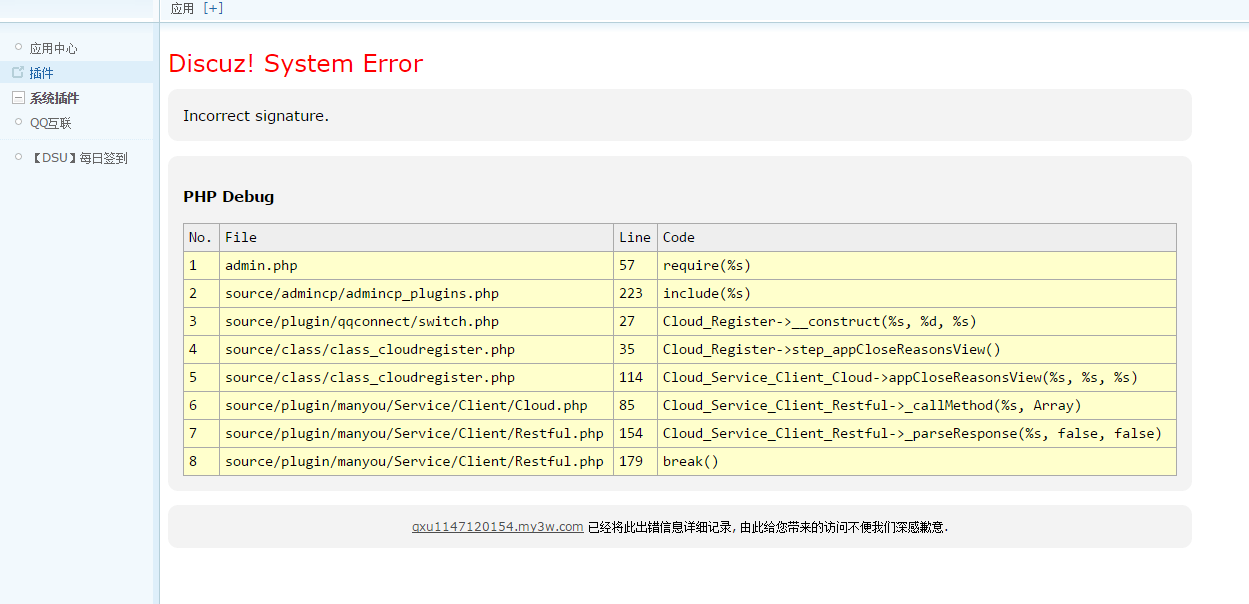Click the bullet icon beside 应用中心

(x=18, y=46)
